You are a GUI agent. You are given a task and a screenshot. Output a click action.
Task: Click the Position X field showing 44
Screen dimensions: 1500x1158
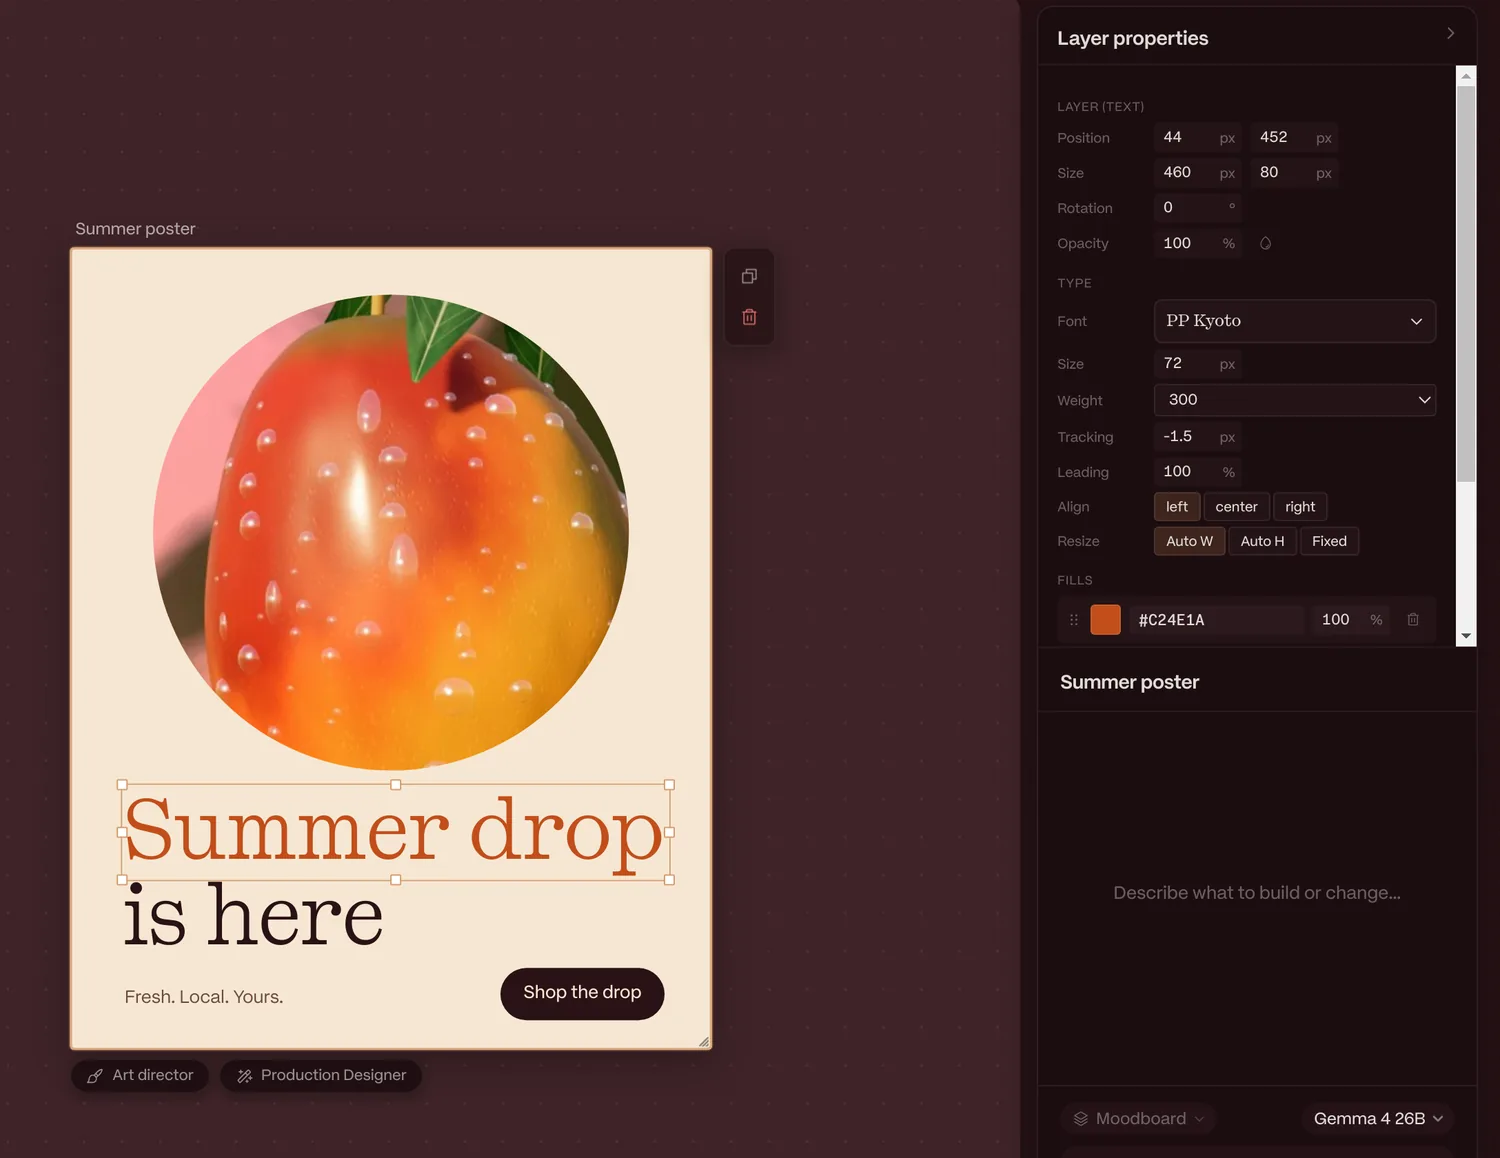1197,137
